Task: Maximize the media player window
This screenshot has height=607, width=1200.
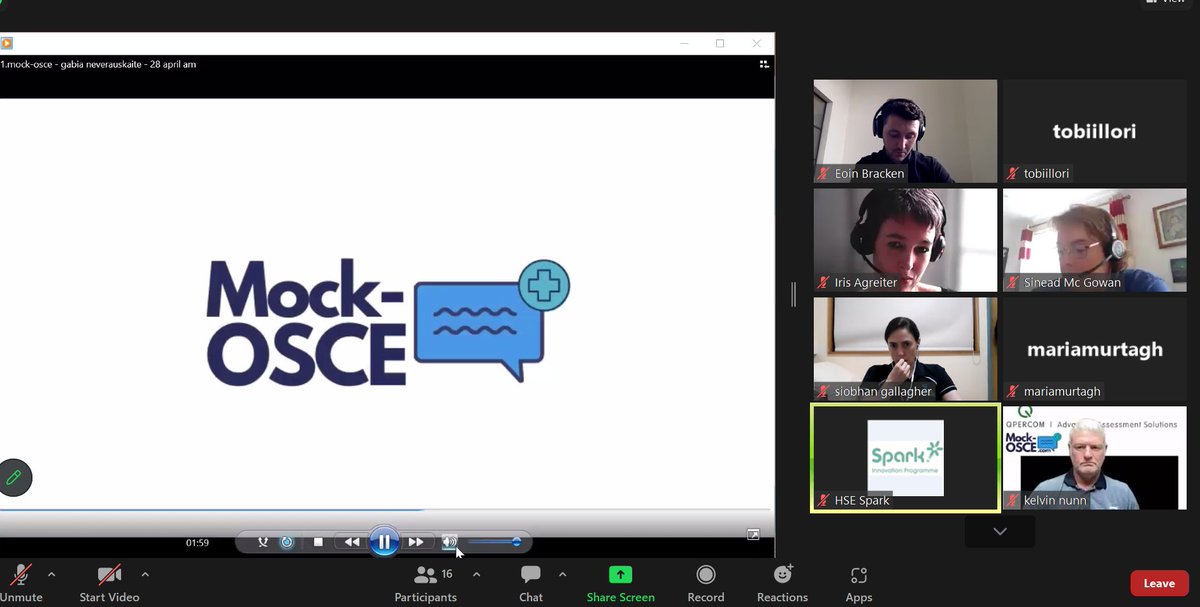Action: (x=720, y=43)
